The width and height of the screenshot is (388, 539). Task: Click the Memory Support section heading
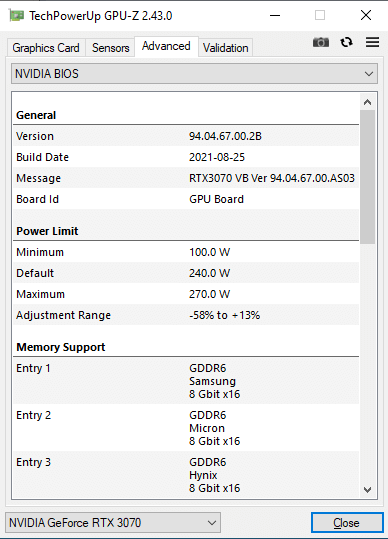(60, 347)
